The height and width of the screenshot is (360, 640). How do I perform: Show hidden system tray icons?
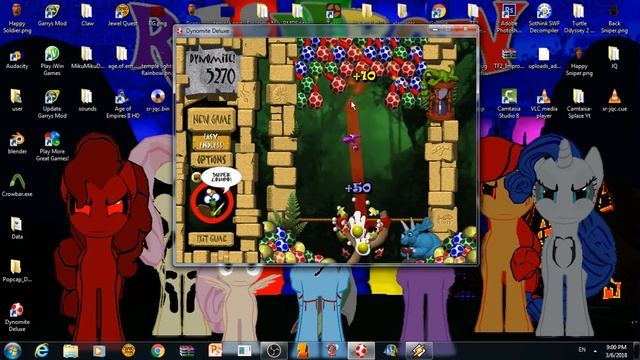595,351
